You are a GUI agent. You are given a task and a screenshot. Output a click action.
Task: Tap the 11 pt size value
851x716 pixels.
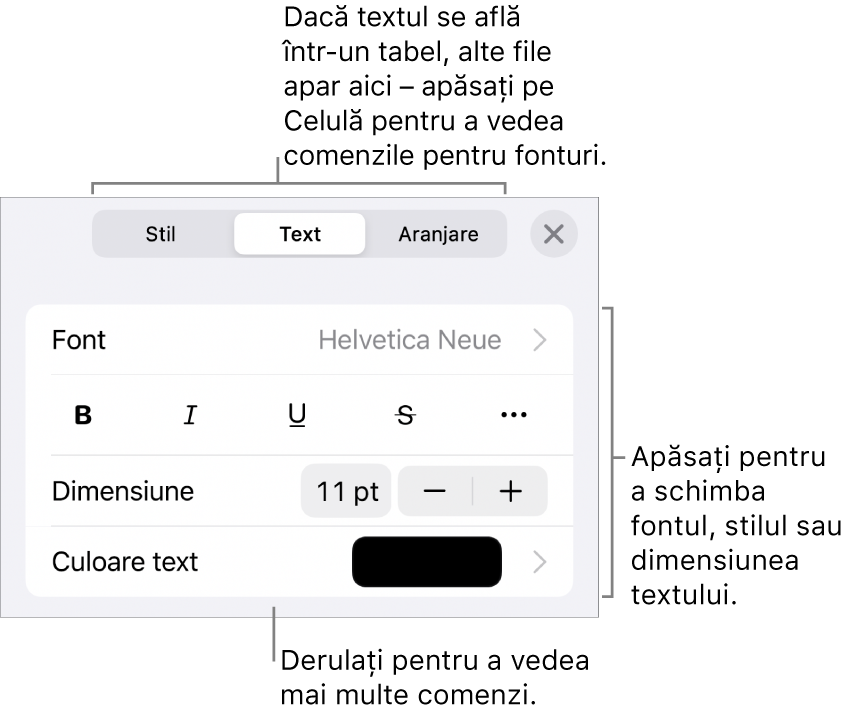346,491
